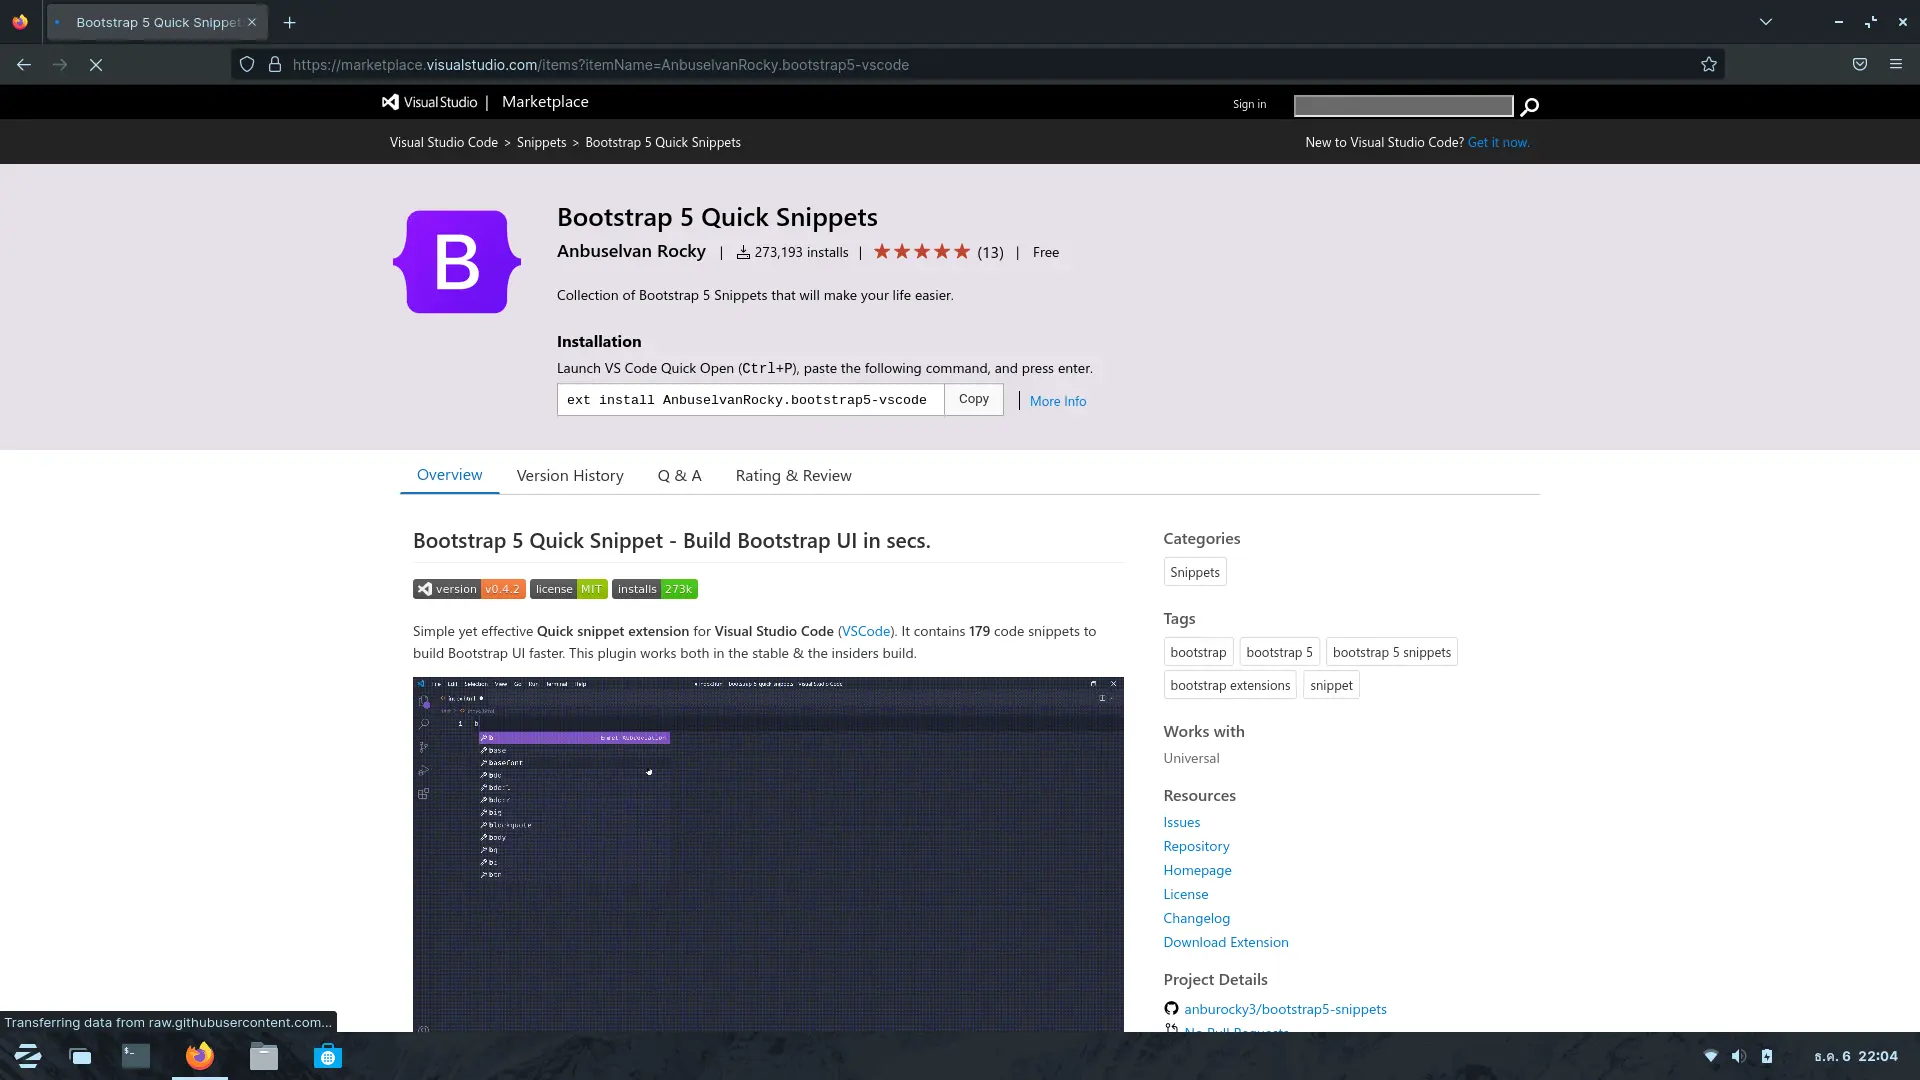Click the show desktop workspace icon

(x=80, y=1056)
